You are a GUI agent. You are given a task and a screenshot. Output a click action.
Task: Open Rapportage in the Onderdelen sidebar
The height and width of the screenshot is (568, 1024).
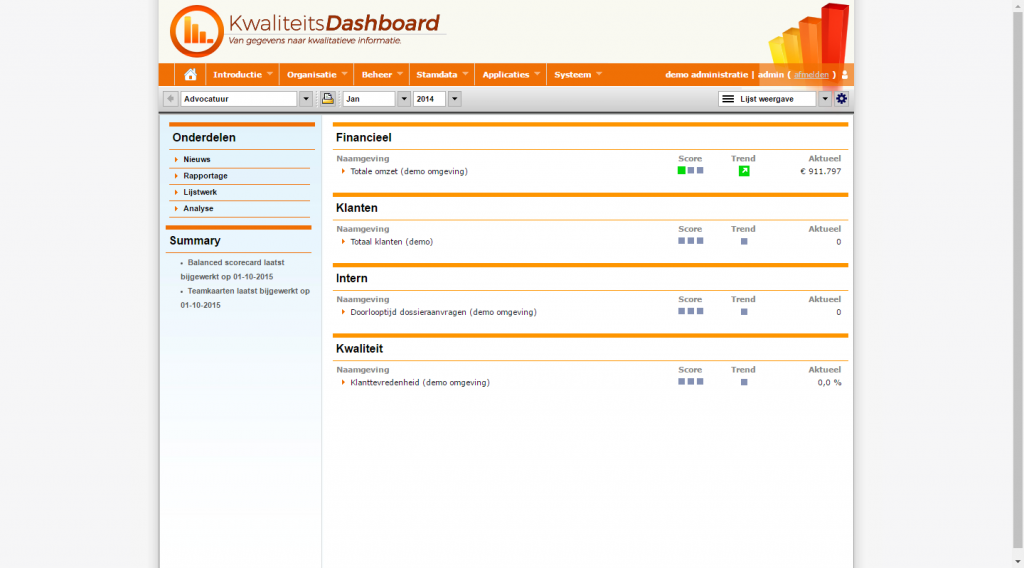click(x=205, y=176)
